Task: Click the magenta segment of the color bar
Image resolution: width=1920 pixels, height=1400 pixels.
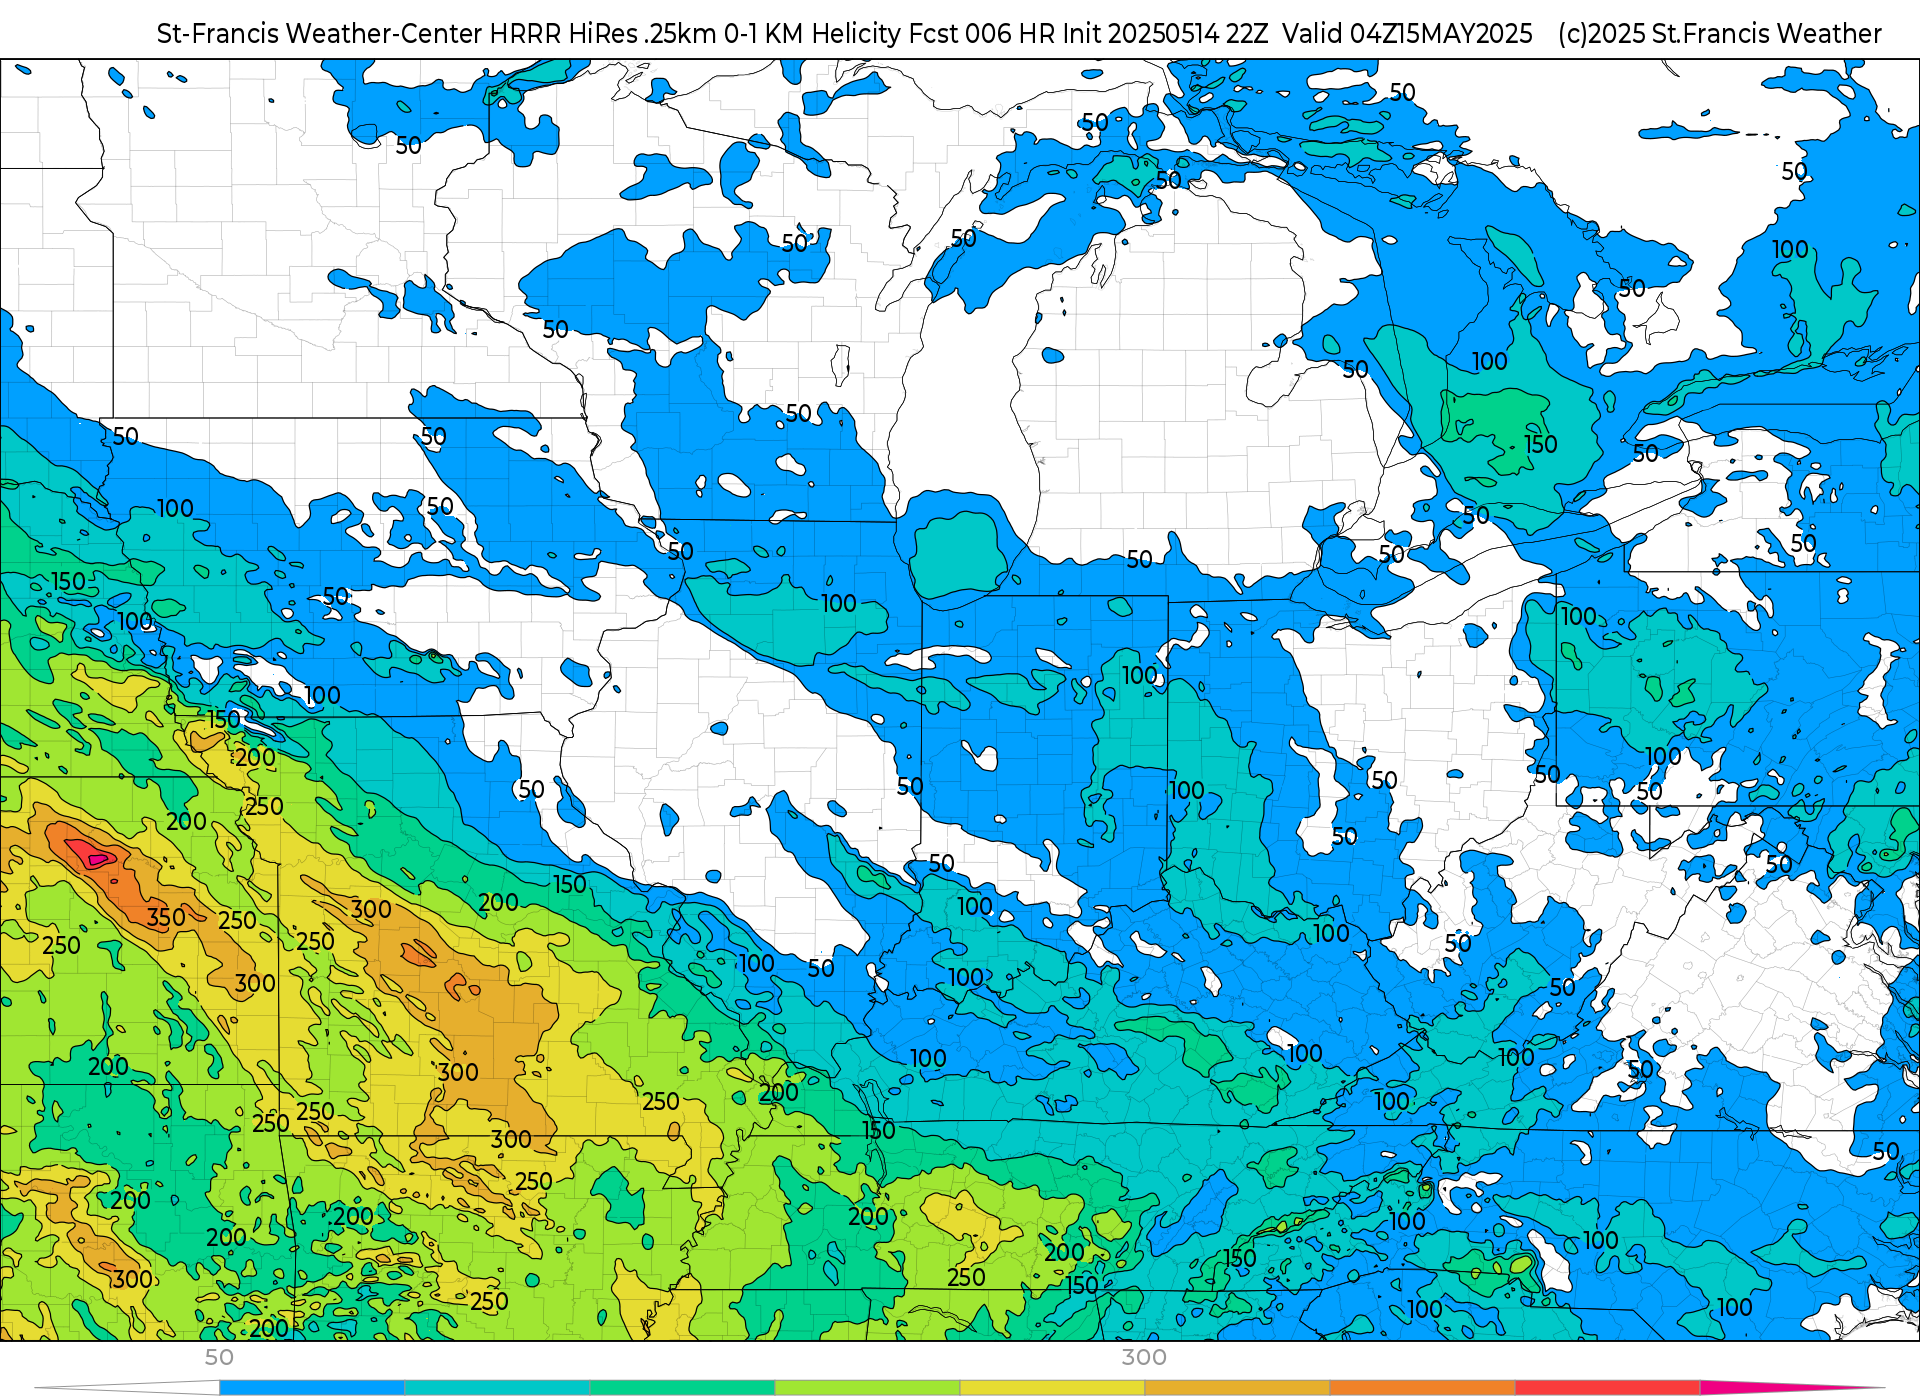Action: (x=1790, y=1388)
